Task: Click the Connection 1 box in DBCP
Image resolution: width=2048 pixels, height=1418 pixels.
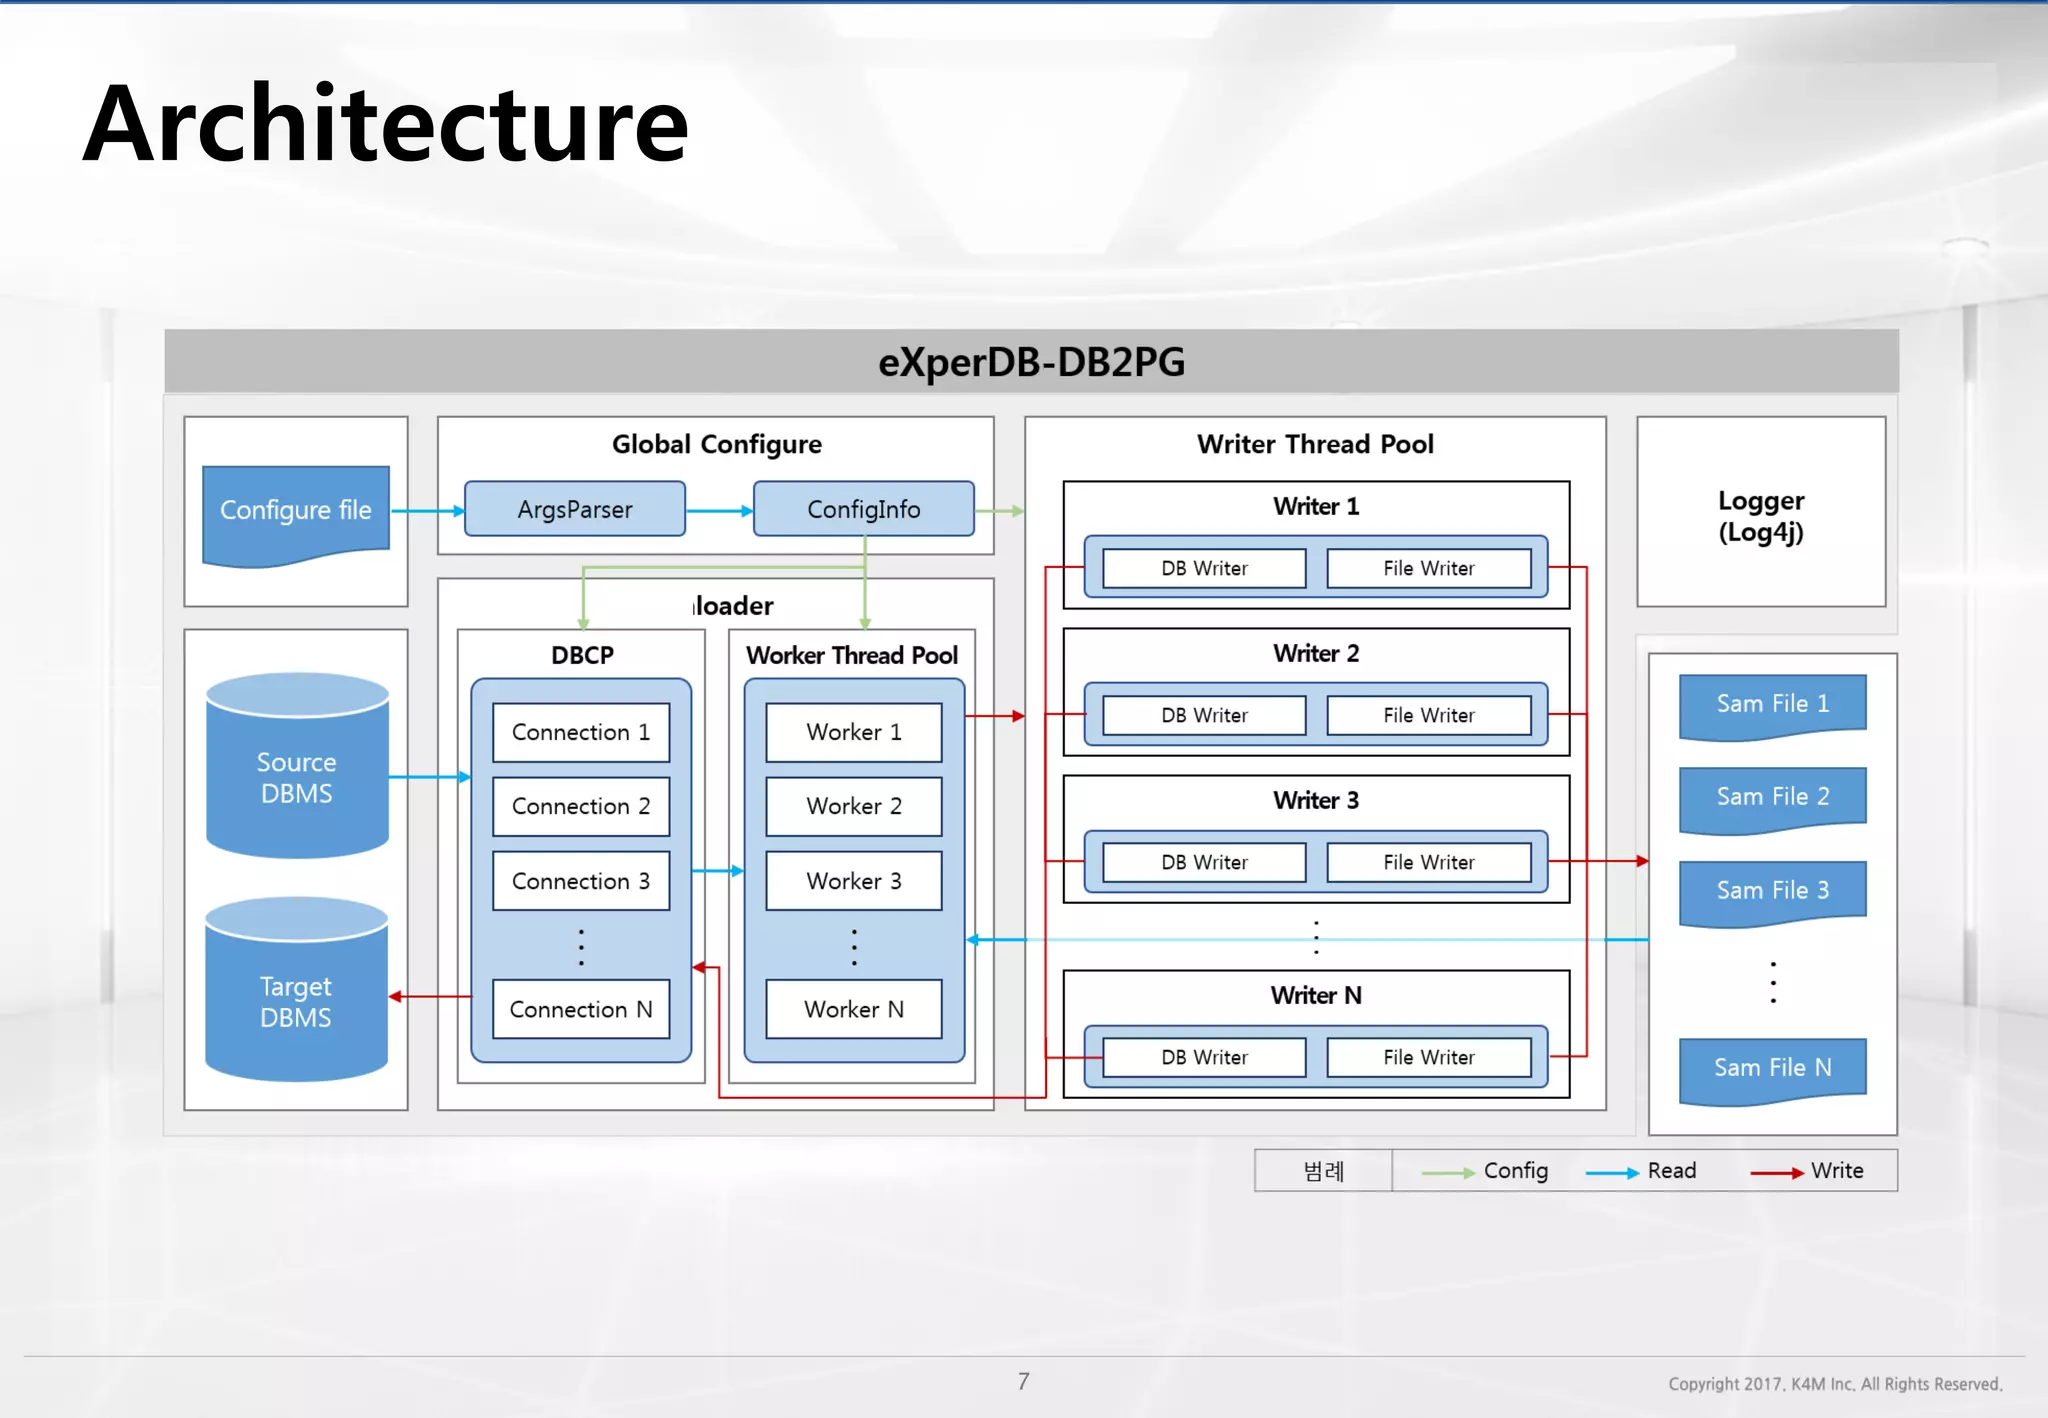Action: pos(581,733)
